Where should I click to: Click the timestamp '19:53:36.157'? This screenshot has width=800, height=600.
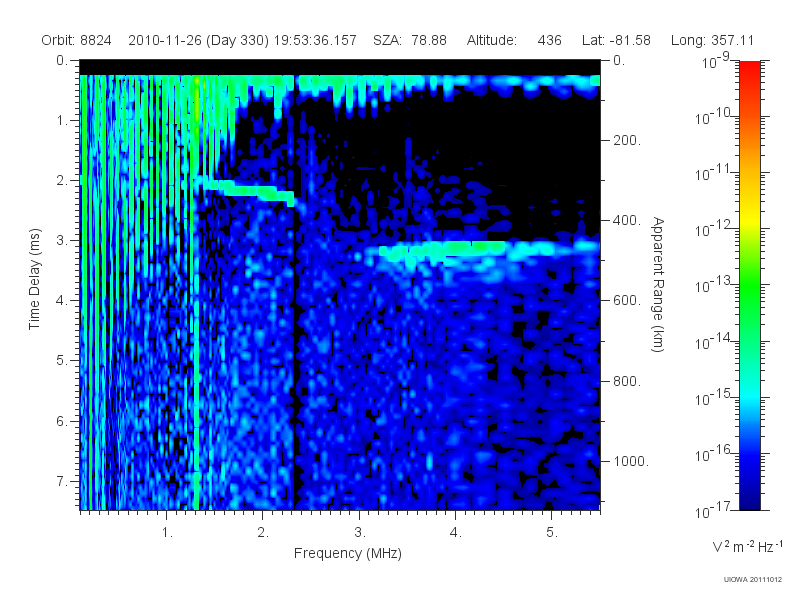tap(315, 40)
